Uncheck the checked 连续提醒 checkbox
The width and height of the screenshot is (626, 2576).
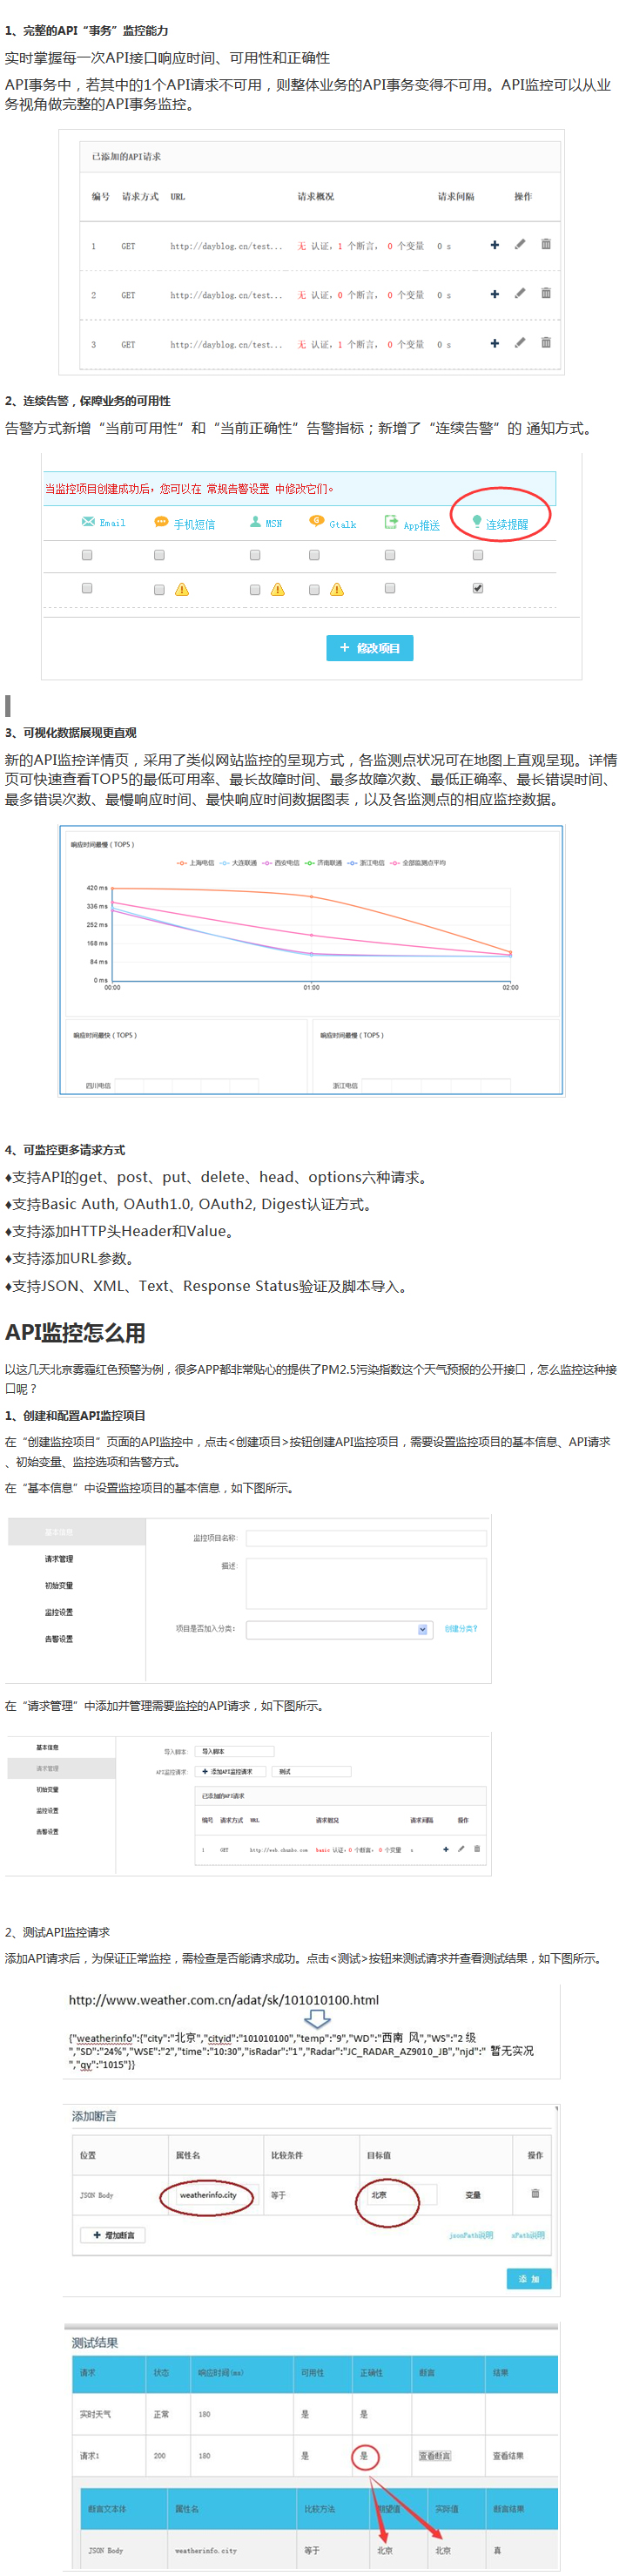(478, 588)
